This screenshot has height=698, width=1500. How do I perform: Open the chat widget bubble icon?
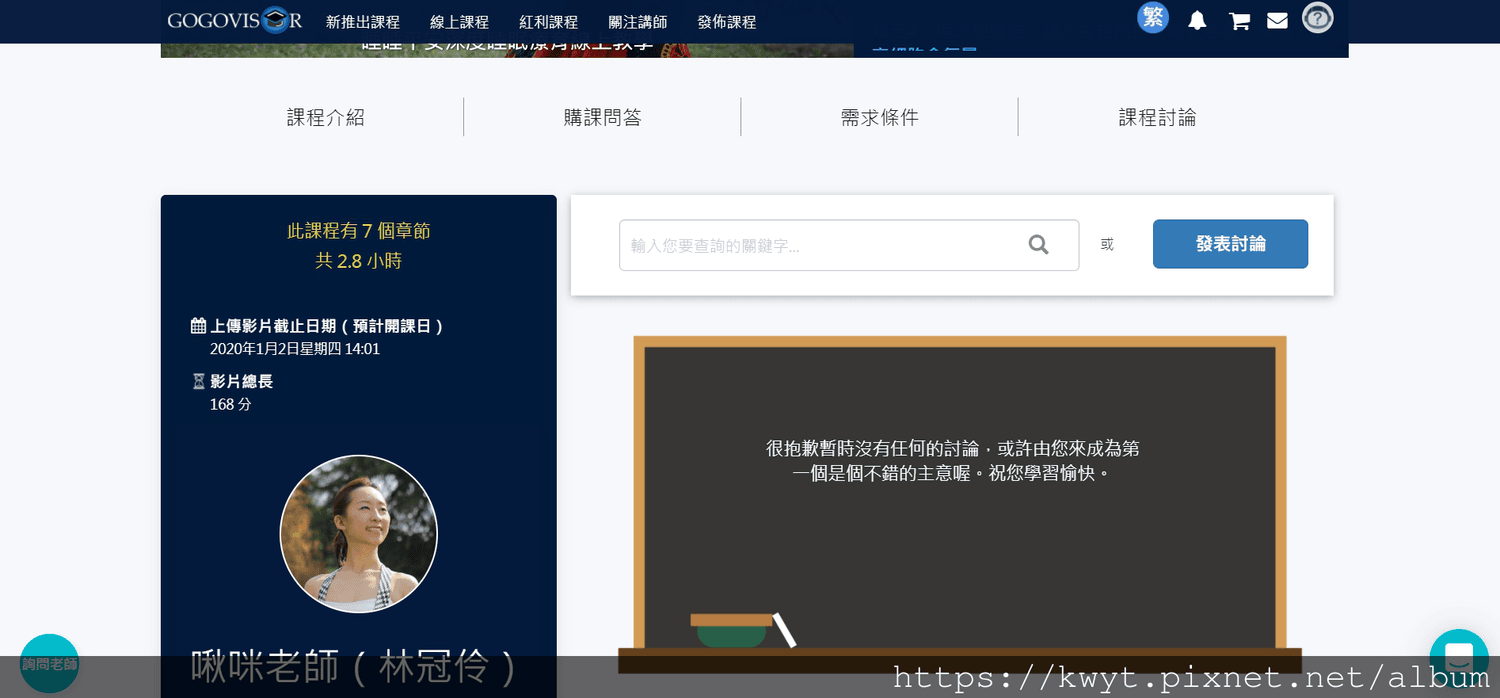pyautogui.click(x=1459, y=658)
